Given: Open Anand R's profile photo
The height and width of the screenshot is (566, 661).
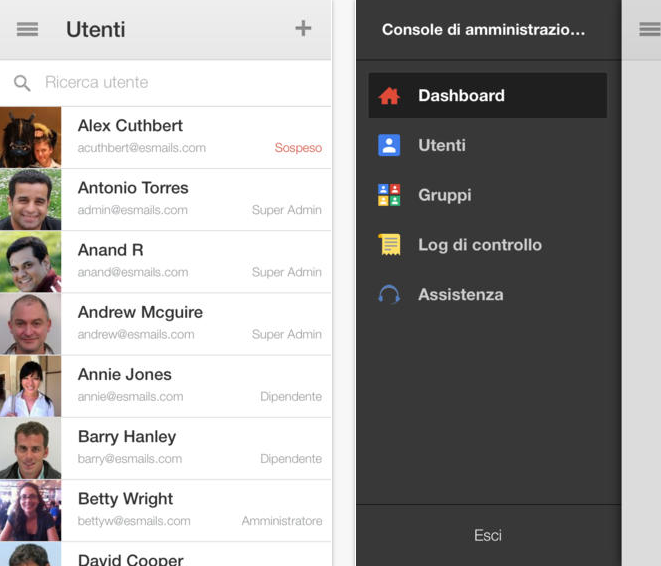Looking at the screenshot, I should pos(30,262).
